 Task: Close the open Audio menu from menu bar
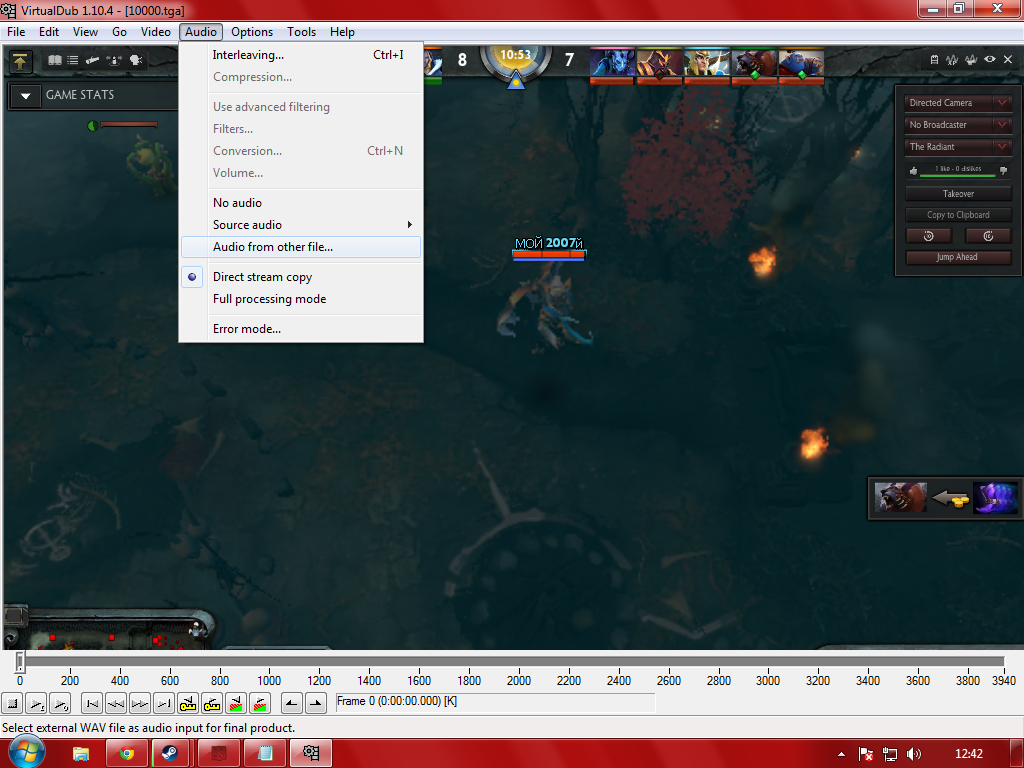[200, 32]
